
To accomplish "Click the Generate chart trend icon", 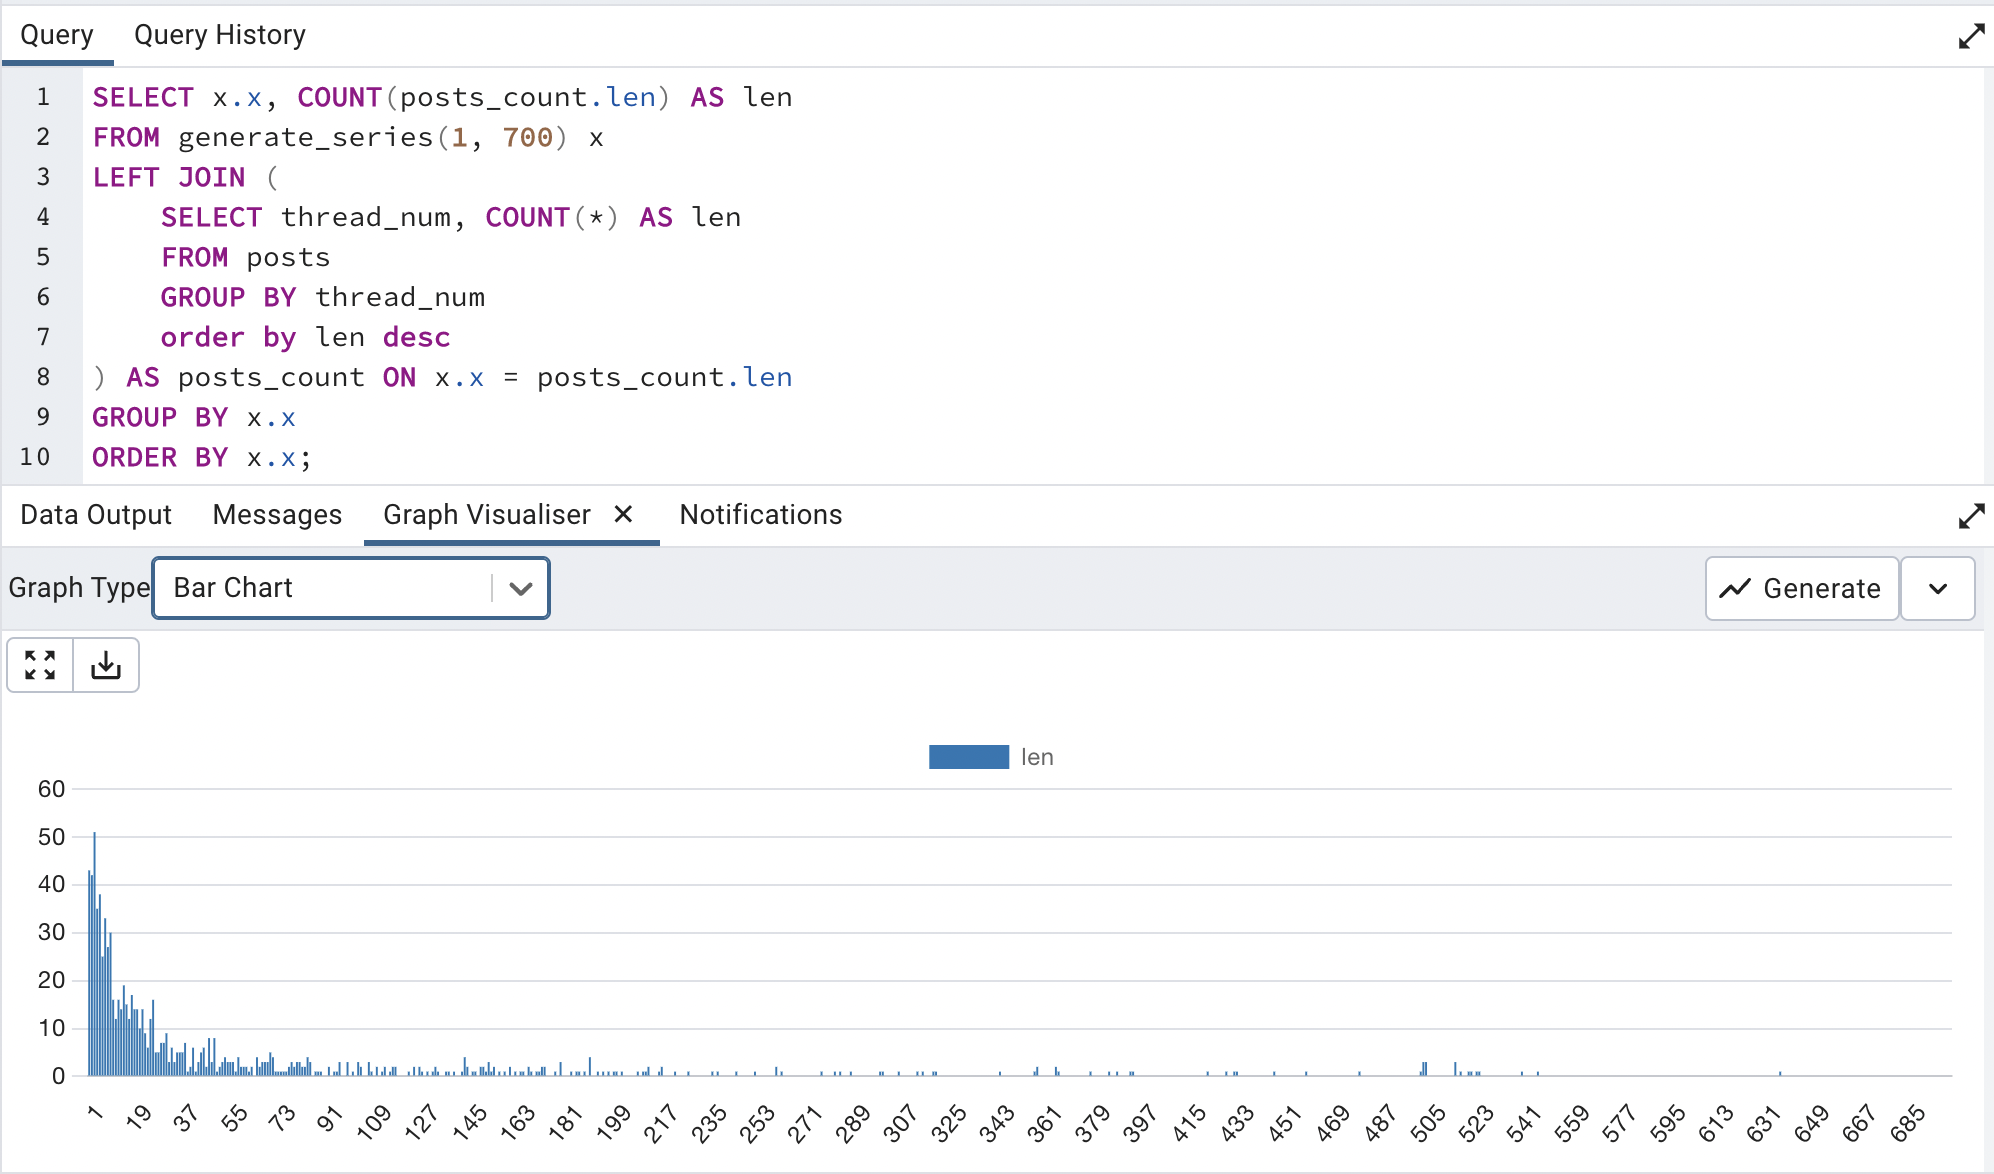I will click(1735, 589).
